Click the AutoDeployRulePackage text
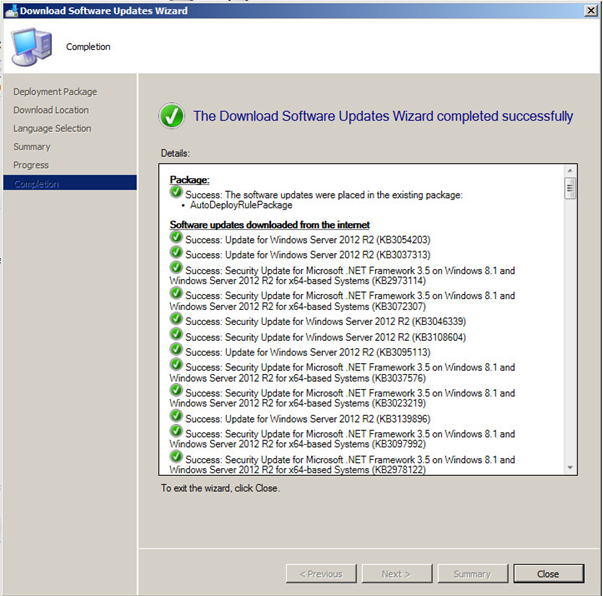 click(241, 205)
